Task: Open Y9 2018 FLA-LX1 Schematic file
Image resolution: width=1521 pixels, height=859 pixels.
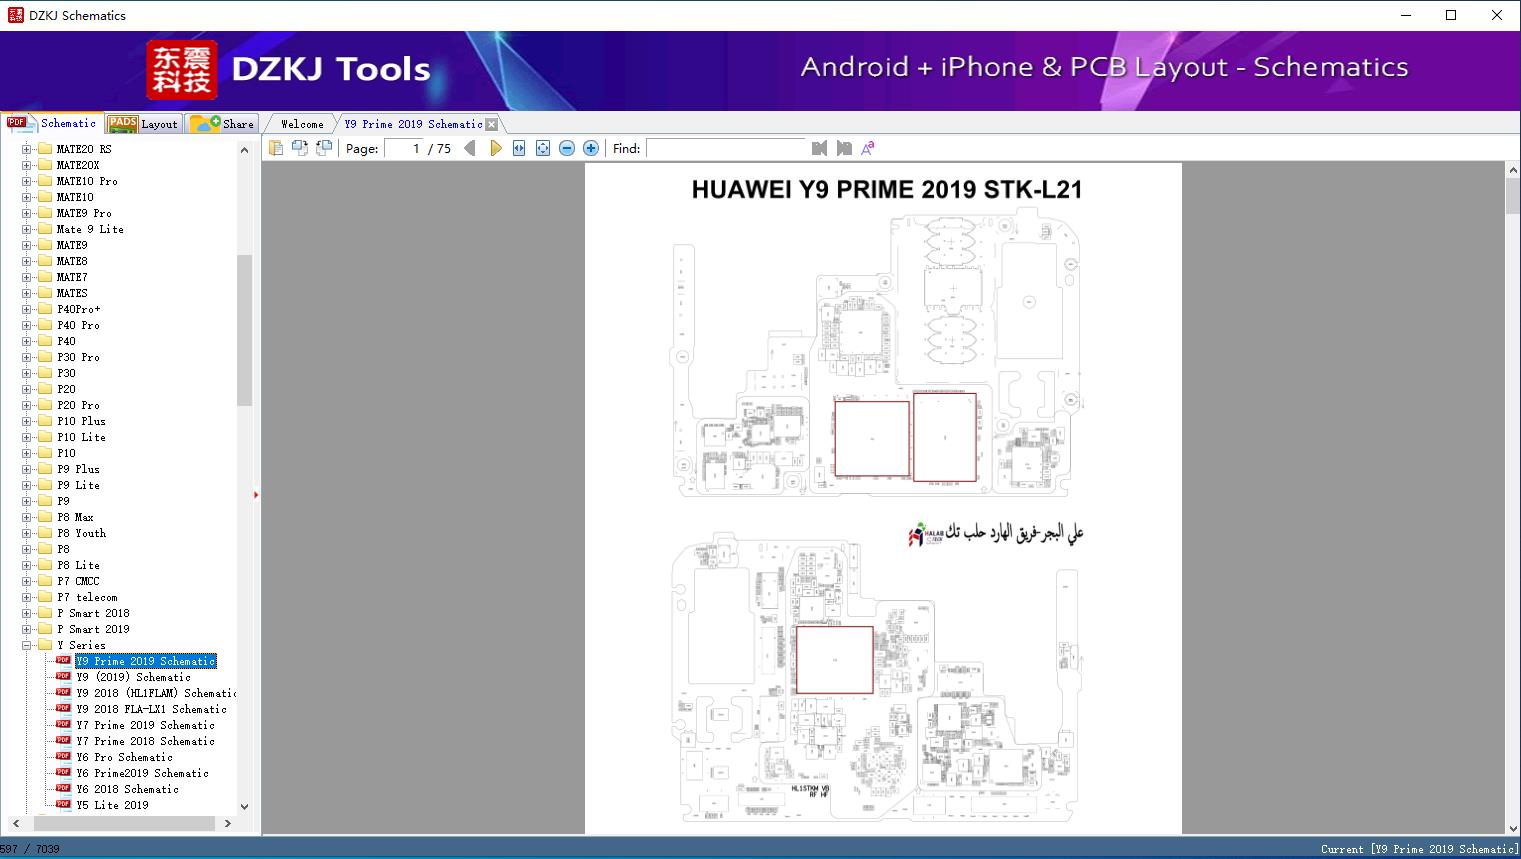Action: [151, 709]
